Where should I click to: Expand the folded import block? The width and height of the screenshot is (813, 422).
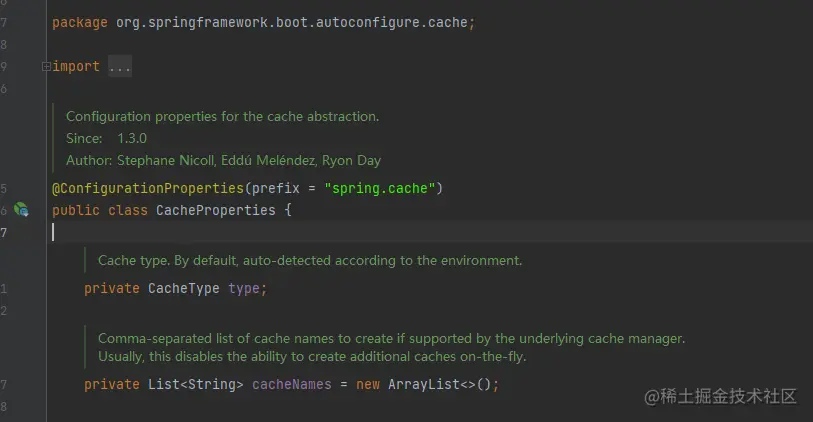(46, 67)
